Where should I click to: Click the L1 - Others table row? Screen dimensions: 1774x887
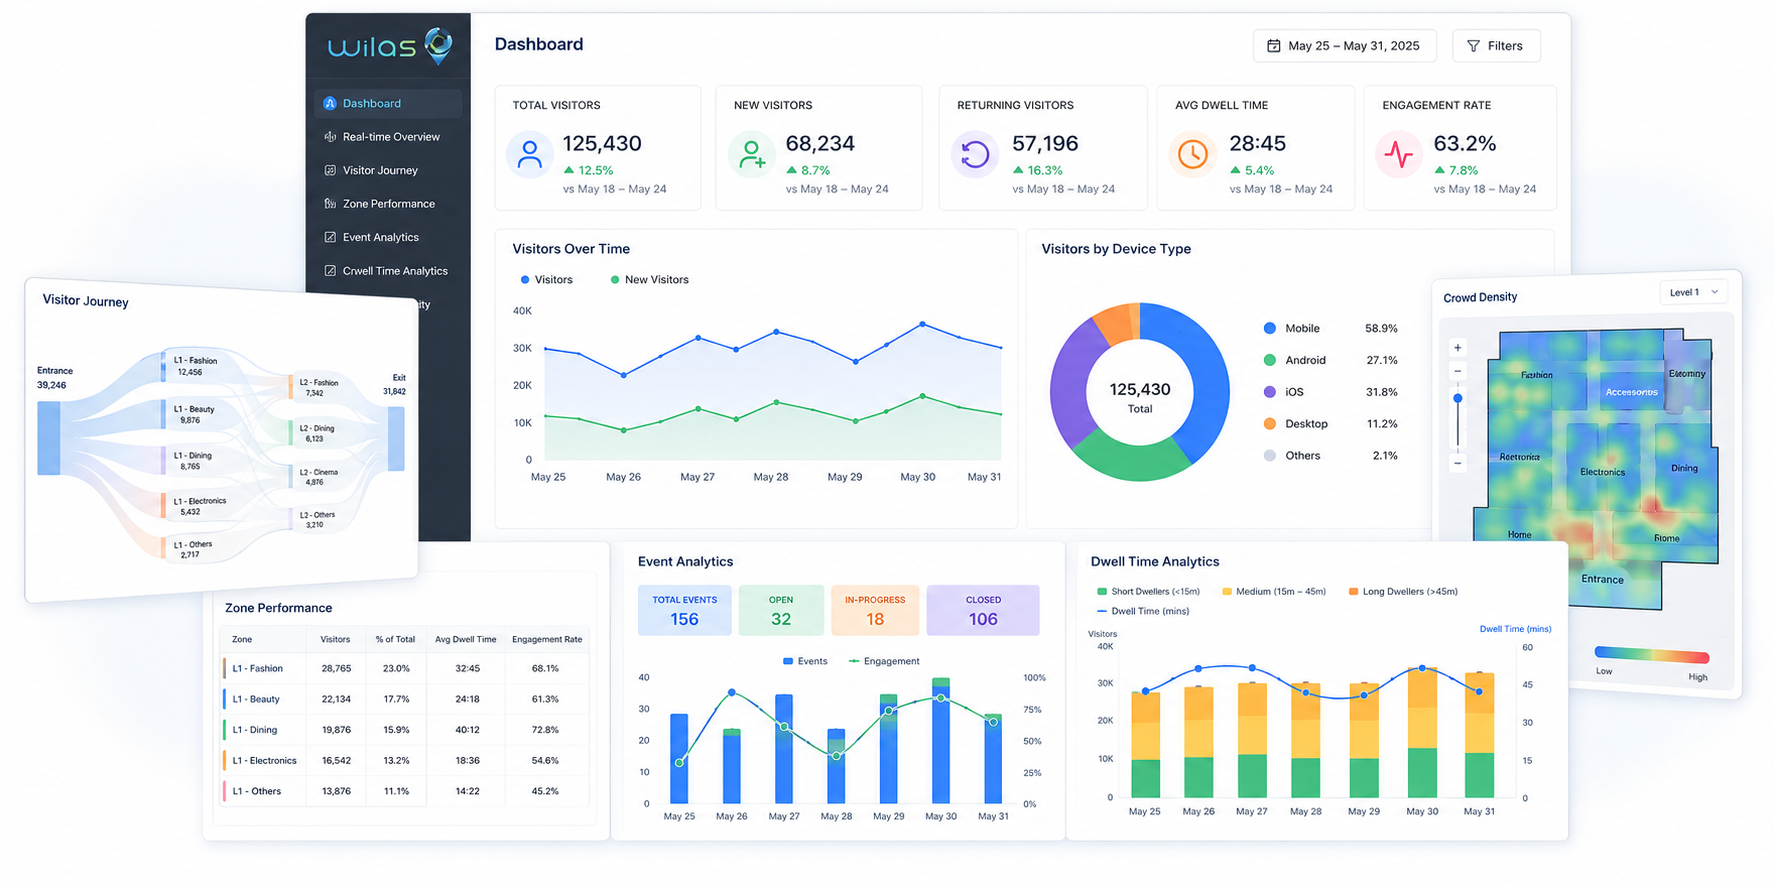[x=405, y=792]
